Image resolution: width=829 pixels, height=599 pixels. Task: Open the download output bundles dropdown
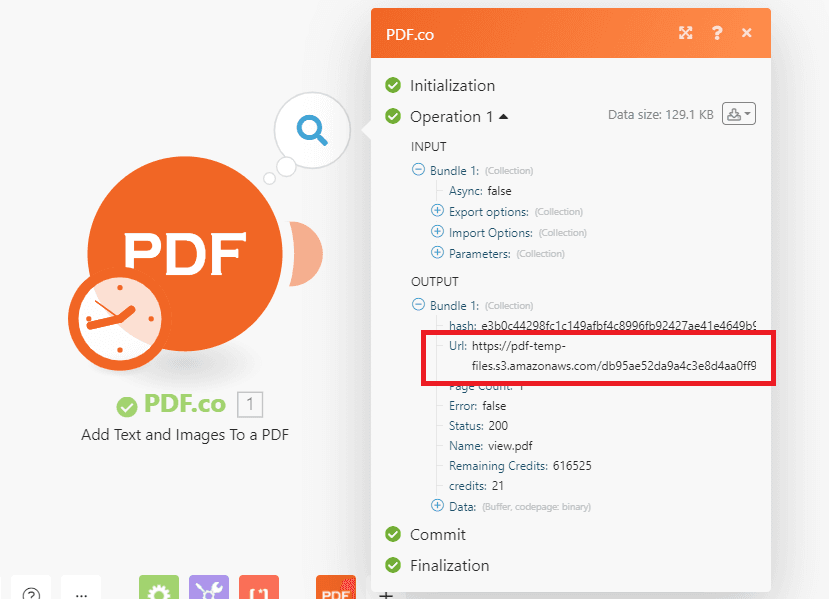click(739, 115)
